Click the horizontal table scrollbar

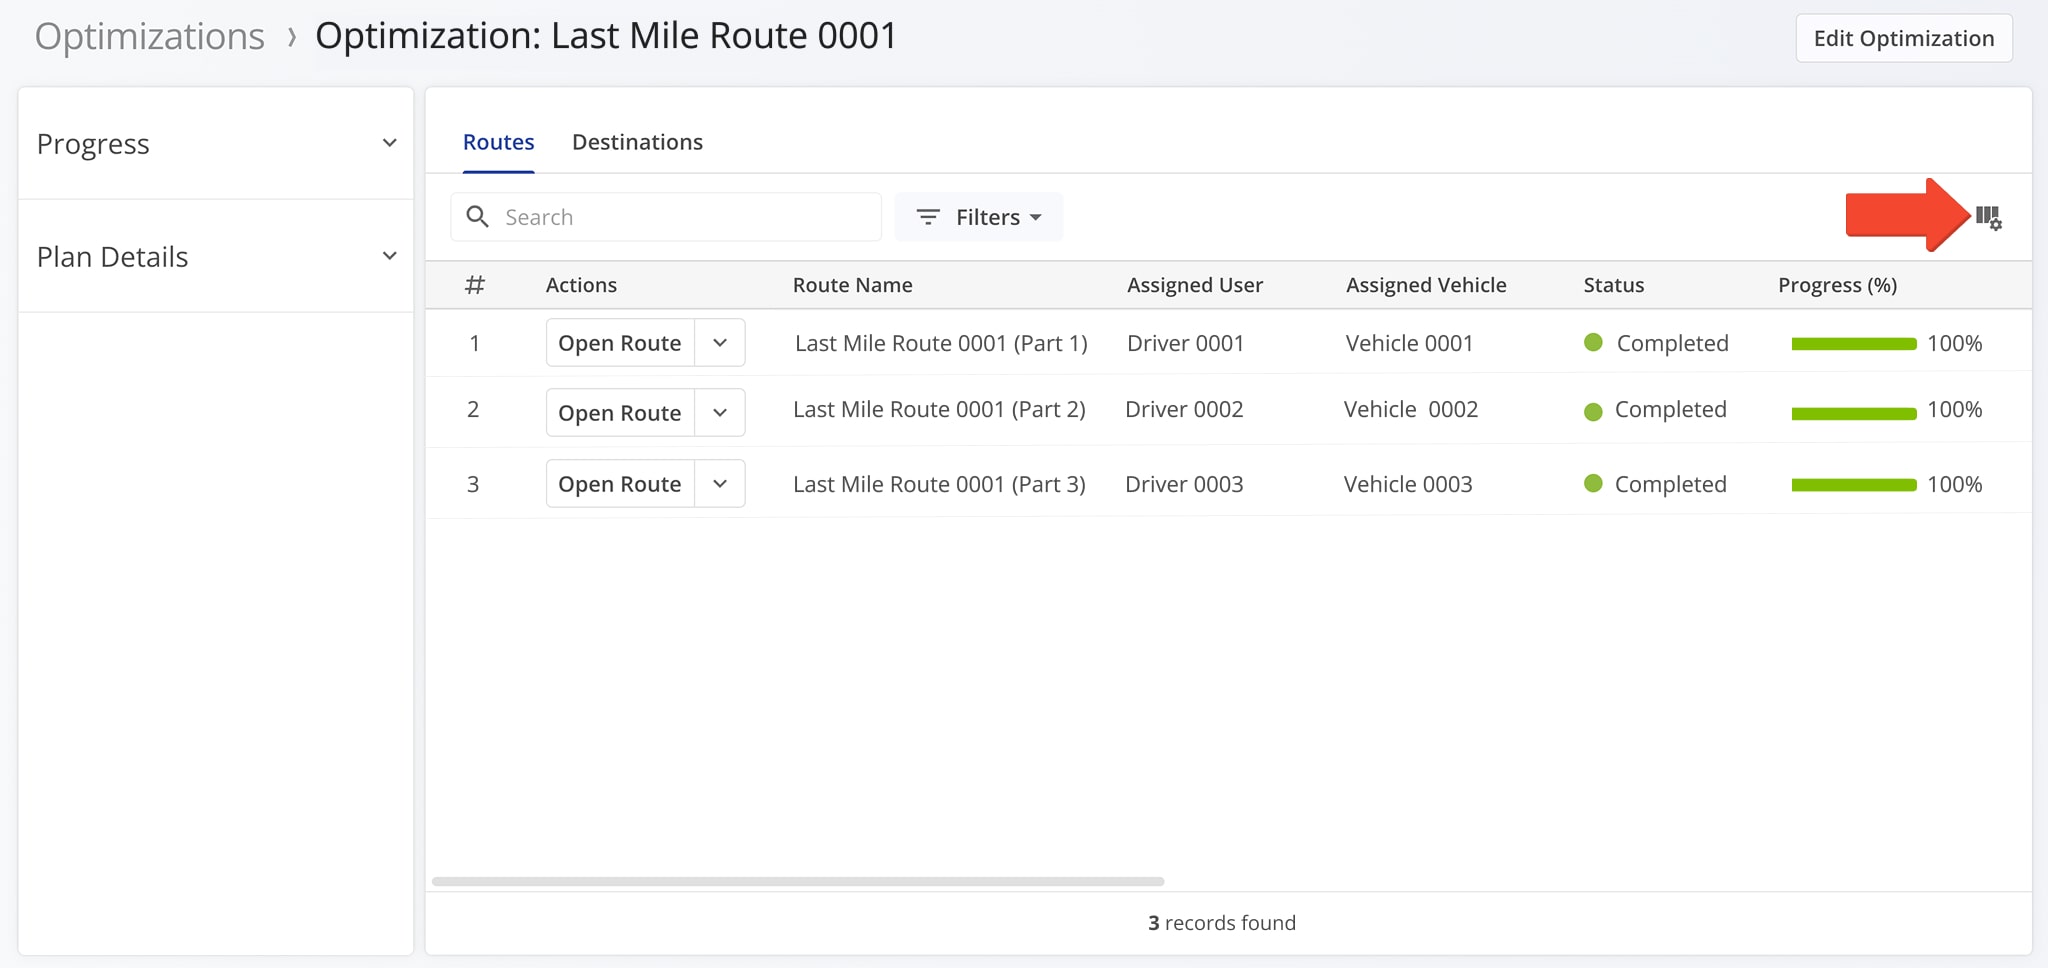pos(797,881)
